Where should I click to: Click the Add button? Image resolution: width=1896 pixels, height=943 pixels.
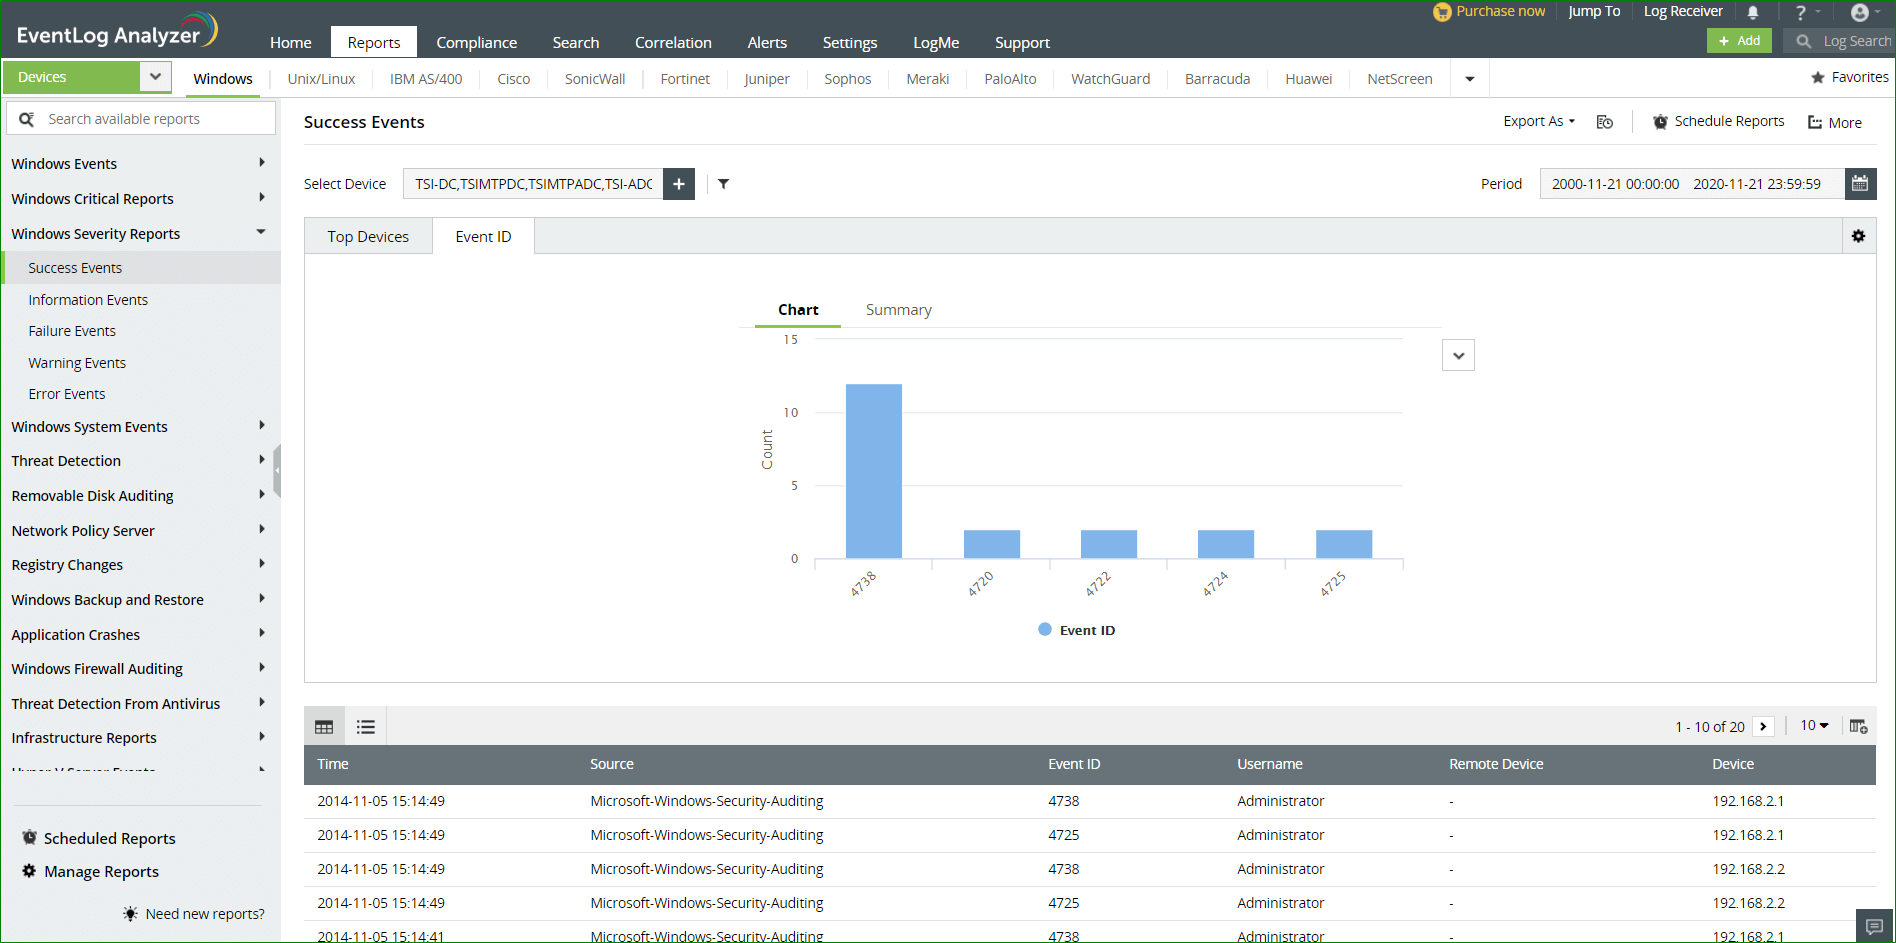click(1739, 40)
